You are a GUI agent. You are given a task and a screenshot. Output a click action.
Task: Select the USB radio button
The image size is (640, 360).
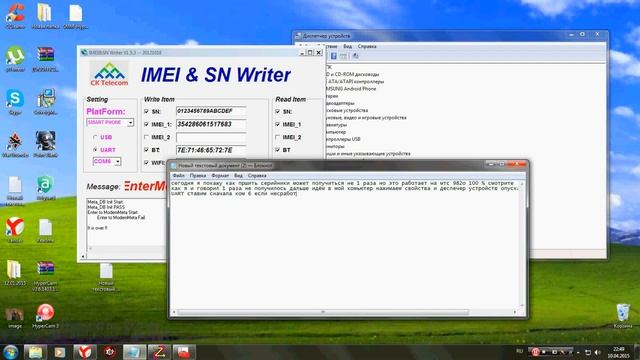click(x=95, y=137)
